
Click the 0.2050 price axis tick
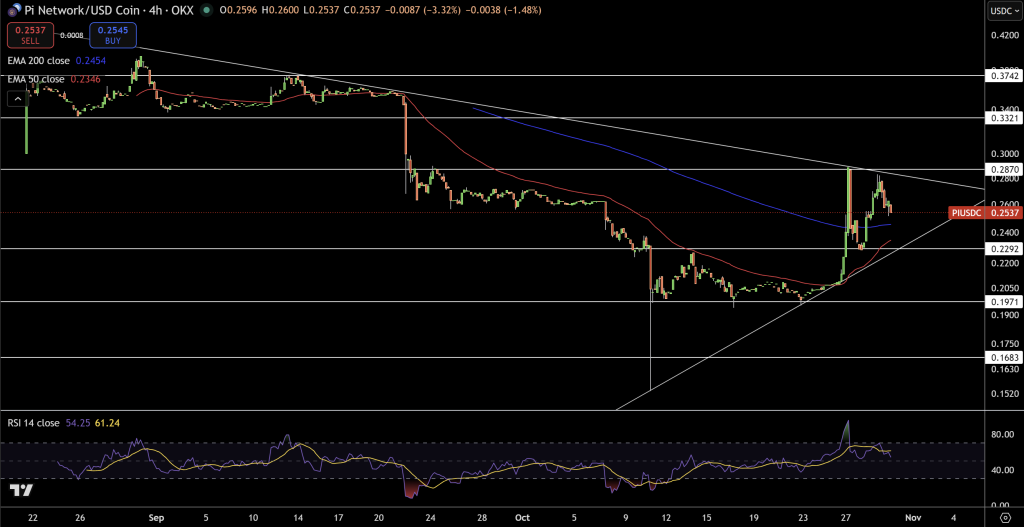point(1003,288)
